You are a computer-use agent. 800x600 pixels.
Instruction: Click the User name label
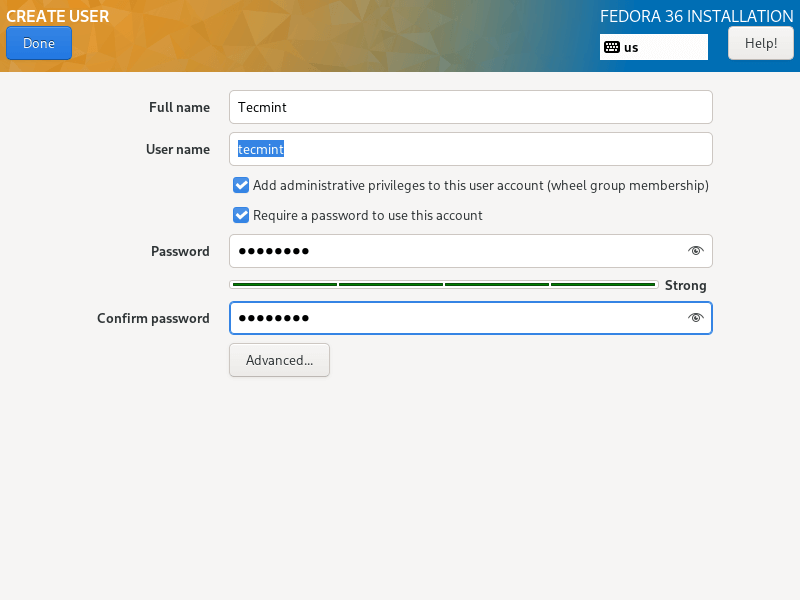tap(178, 149)
